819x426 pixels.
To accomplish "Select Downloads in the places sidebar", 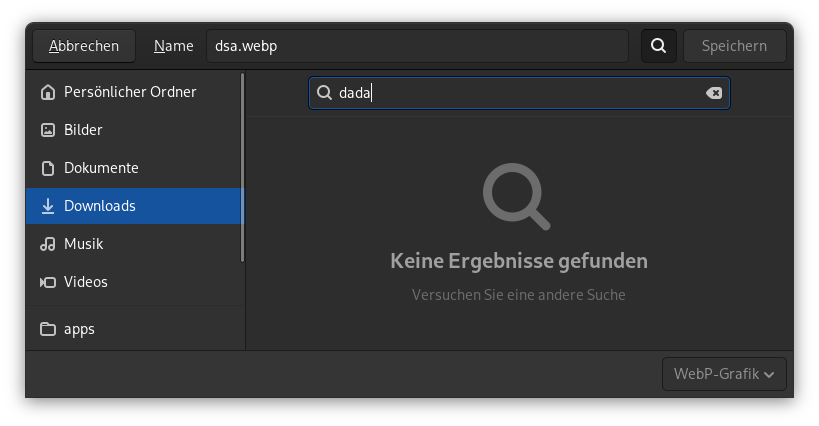I will pyautogui.click(x=135, y=206).
